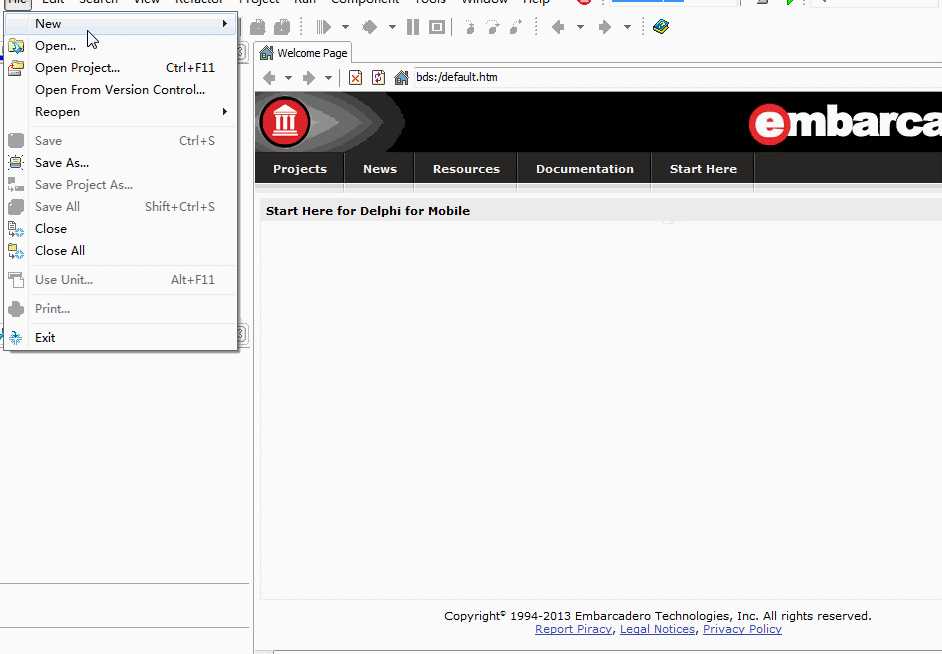Expand the Reopen submenu

[x=121, y=112]
